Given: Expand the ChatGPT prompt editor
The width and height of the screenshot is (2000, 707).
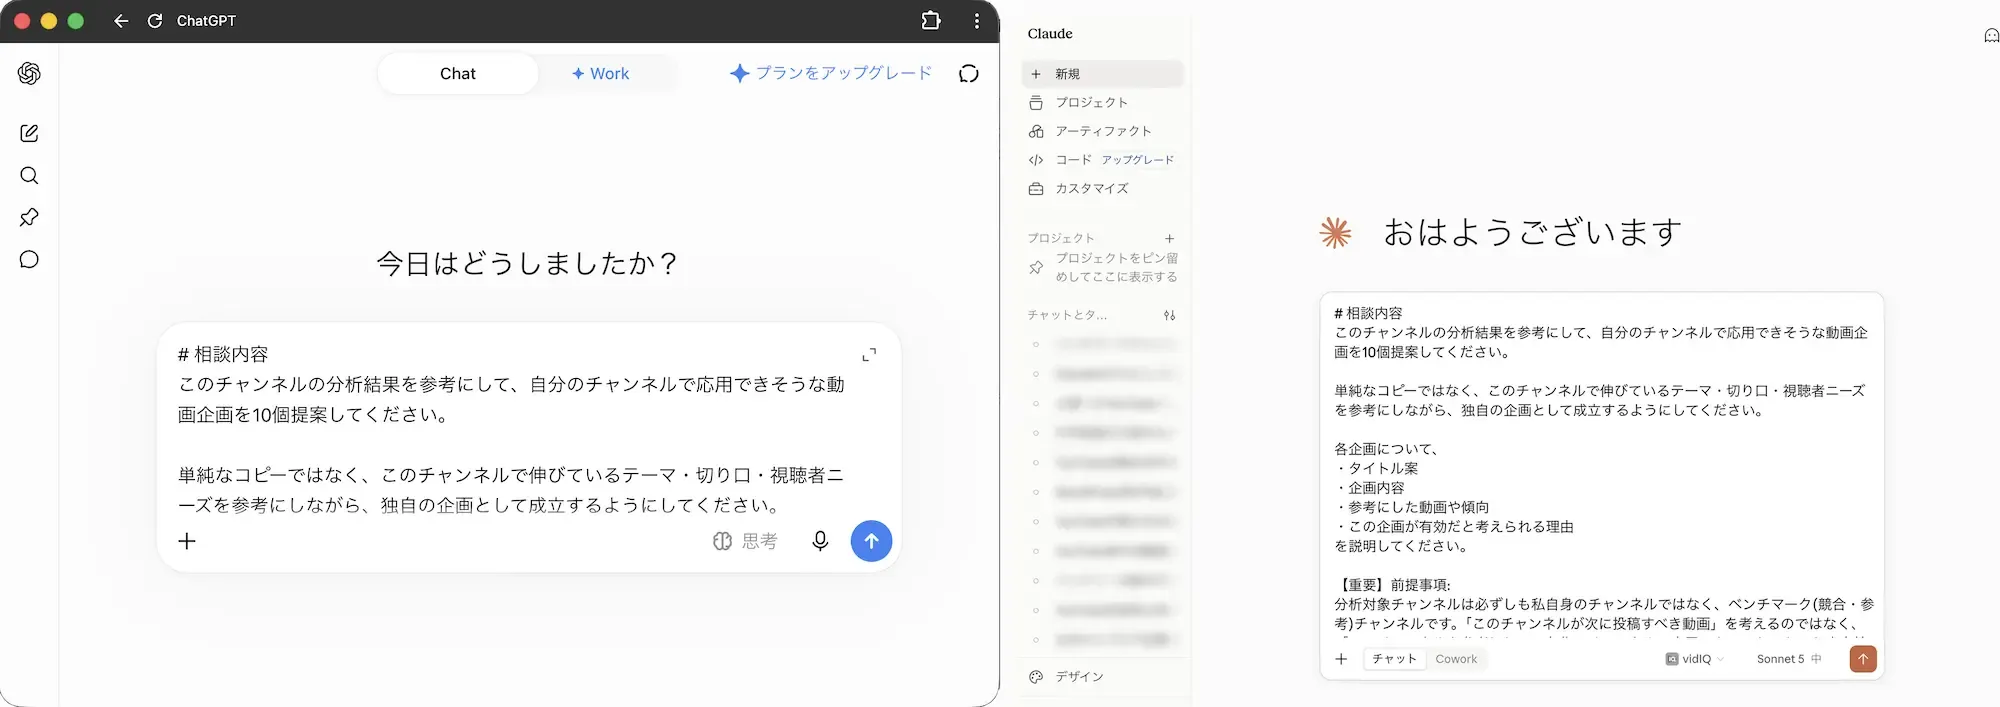Looking at the screenshot, I should (869, 354).
